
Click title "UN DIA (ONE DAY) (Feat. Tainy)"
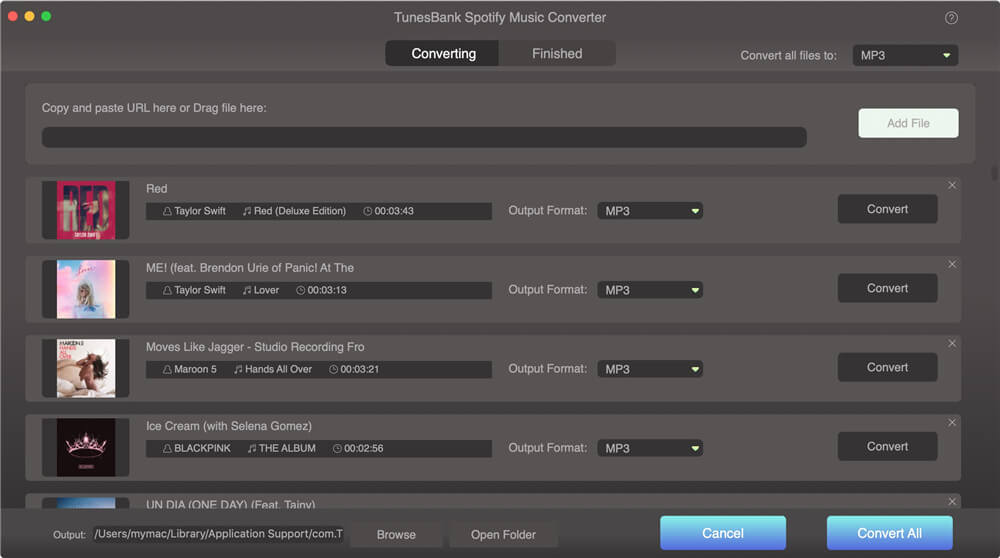tap(230, 504)
